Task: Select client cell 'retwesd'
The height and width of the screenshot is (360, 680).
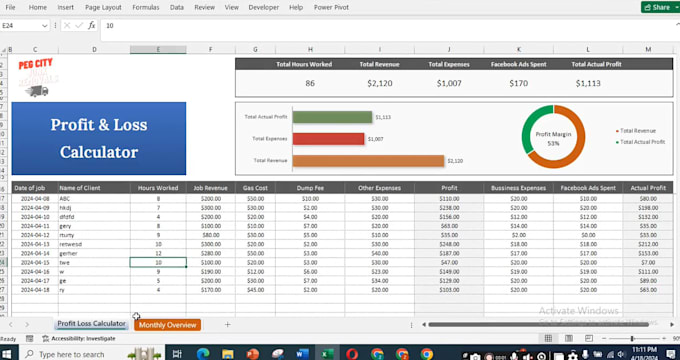Action: (94, 244)
